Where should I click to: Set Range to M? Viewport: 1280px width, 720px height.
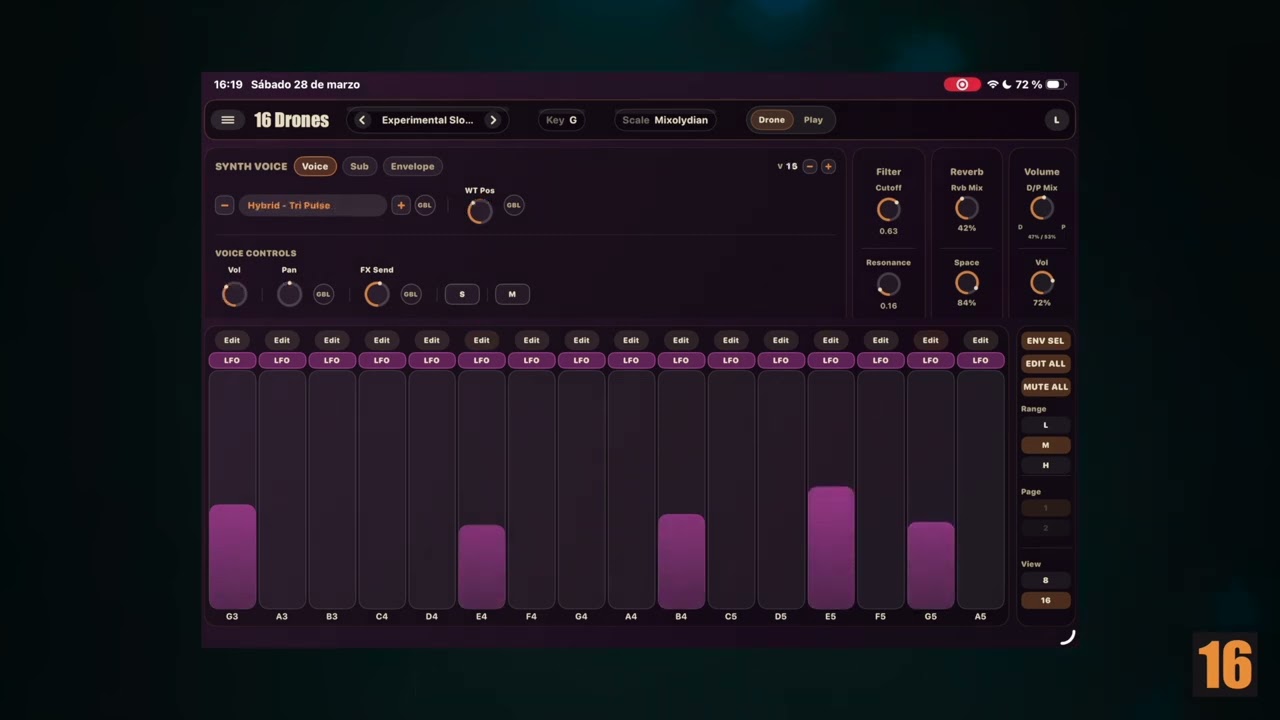[x=1045, y=445]
